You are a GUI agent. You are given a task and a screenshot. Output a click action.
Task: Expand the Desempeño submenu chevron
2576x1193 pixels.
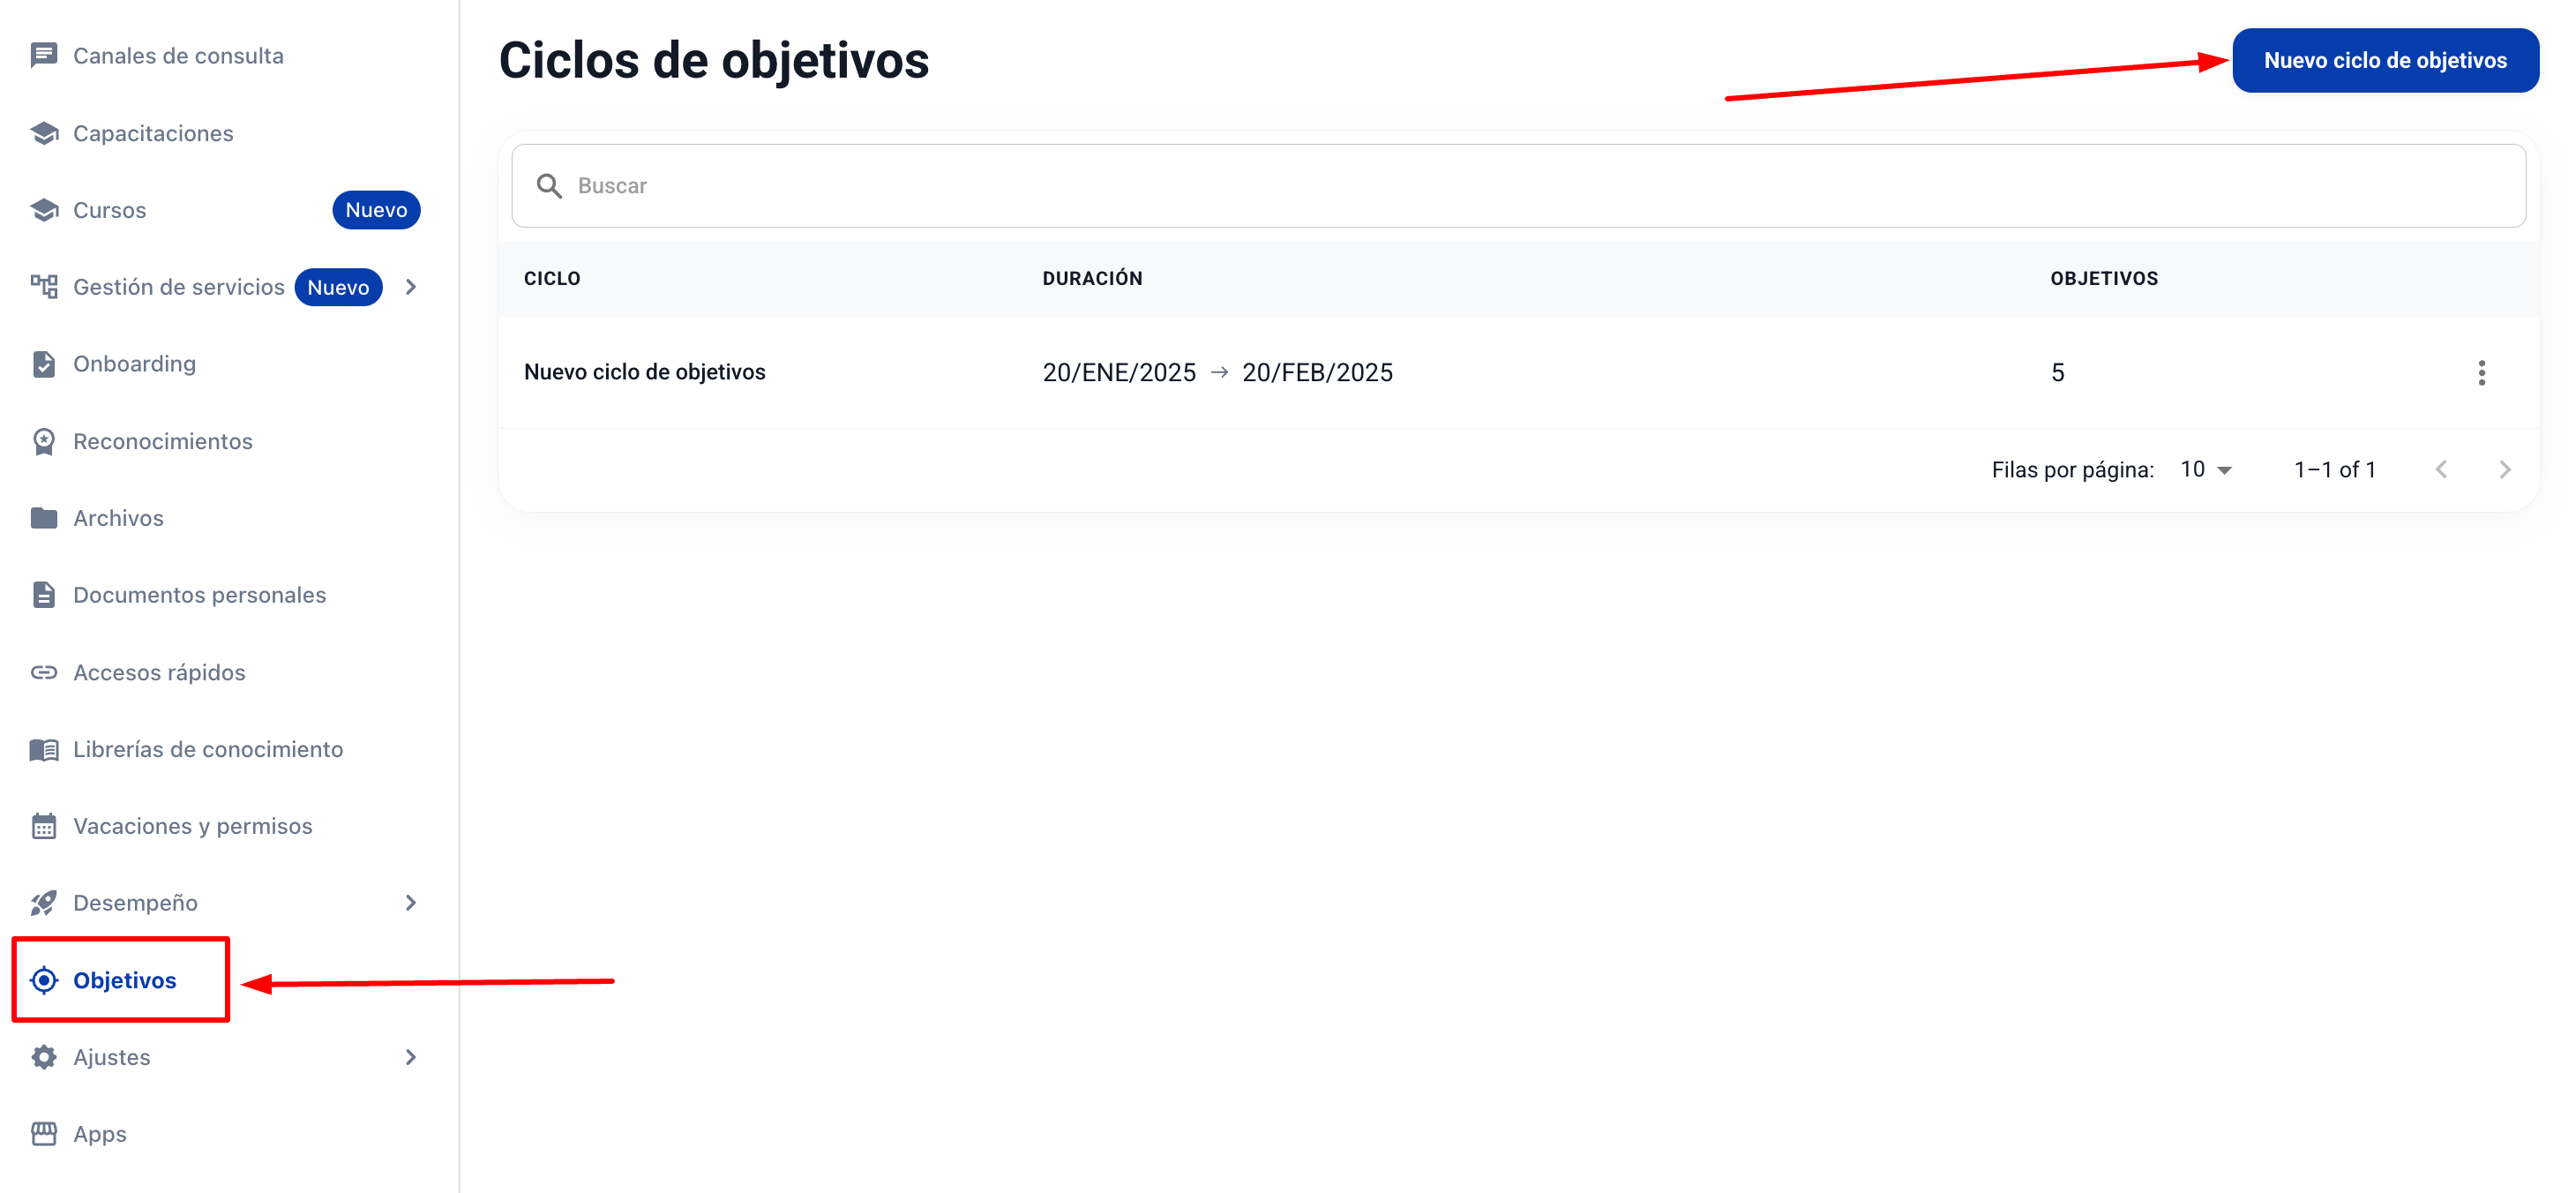point(410,903)
